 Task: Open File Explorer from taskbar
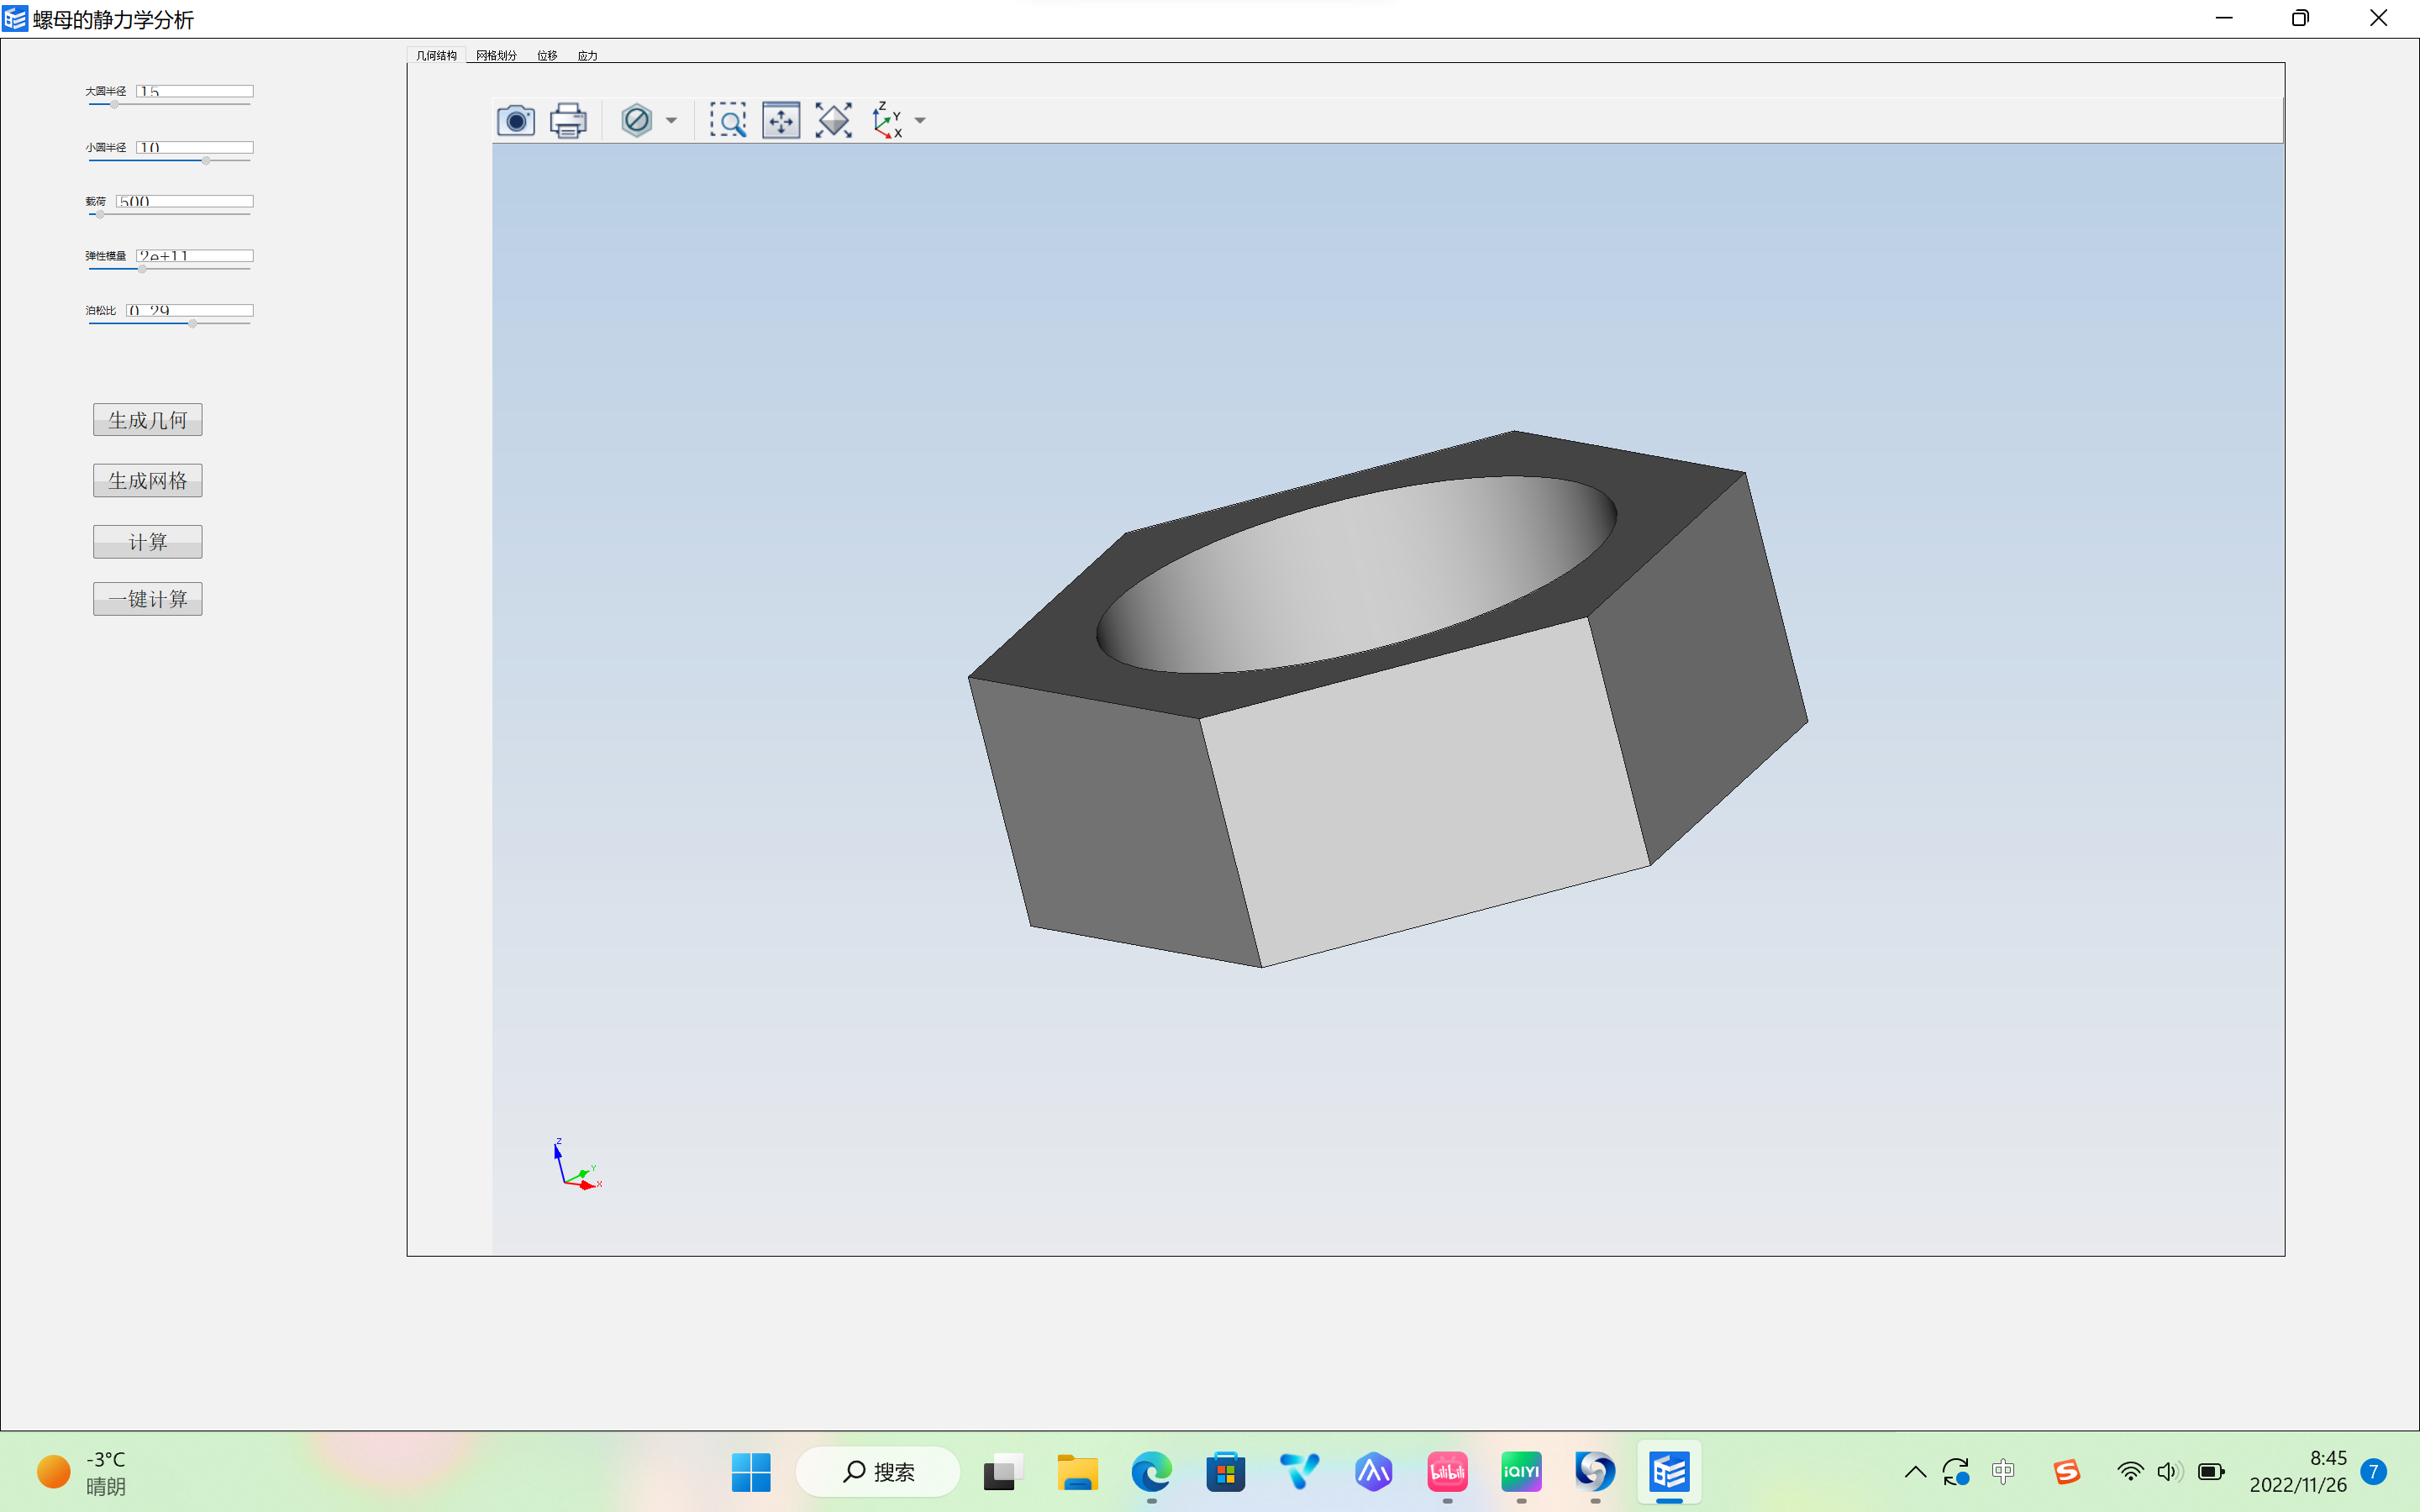tap(1077, 1472)
